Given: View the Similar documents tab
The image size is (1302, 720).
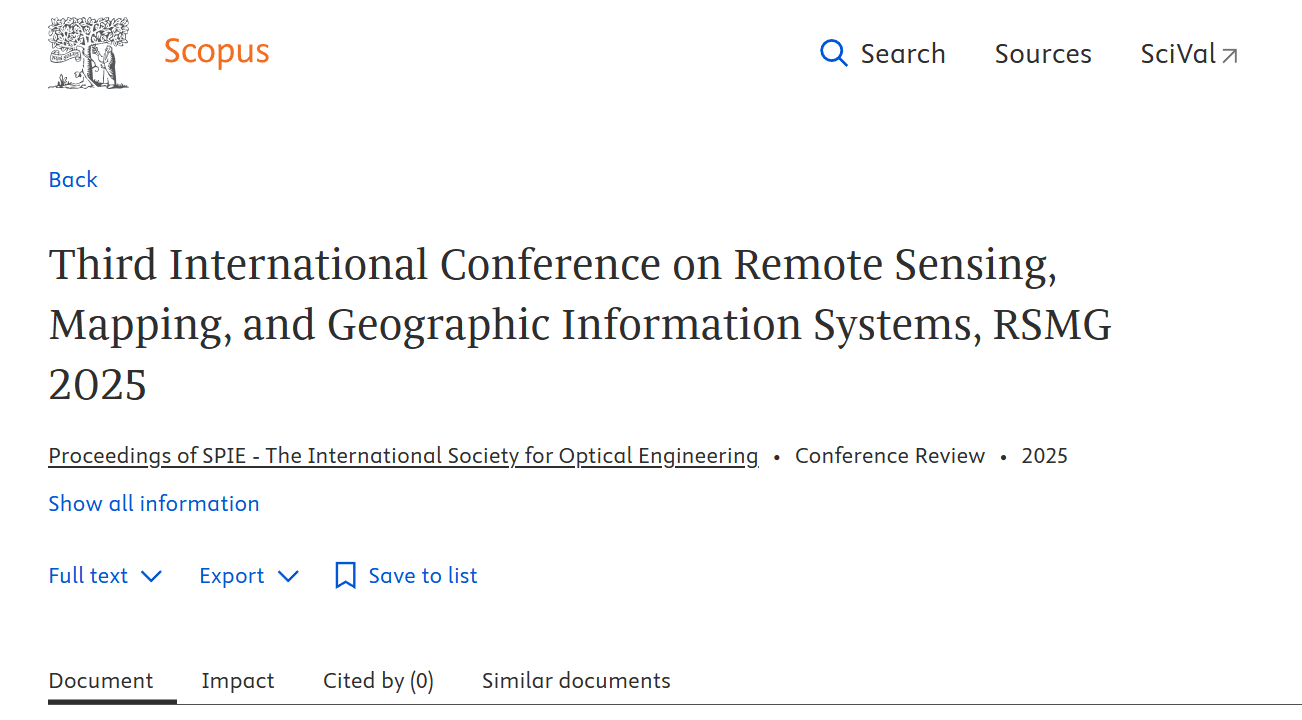Looking at the screenshot, I should pyautogui.click(x=576, y=681).
